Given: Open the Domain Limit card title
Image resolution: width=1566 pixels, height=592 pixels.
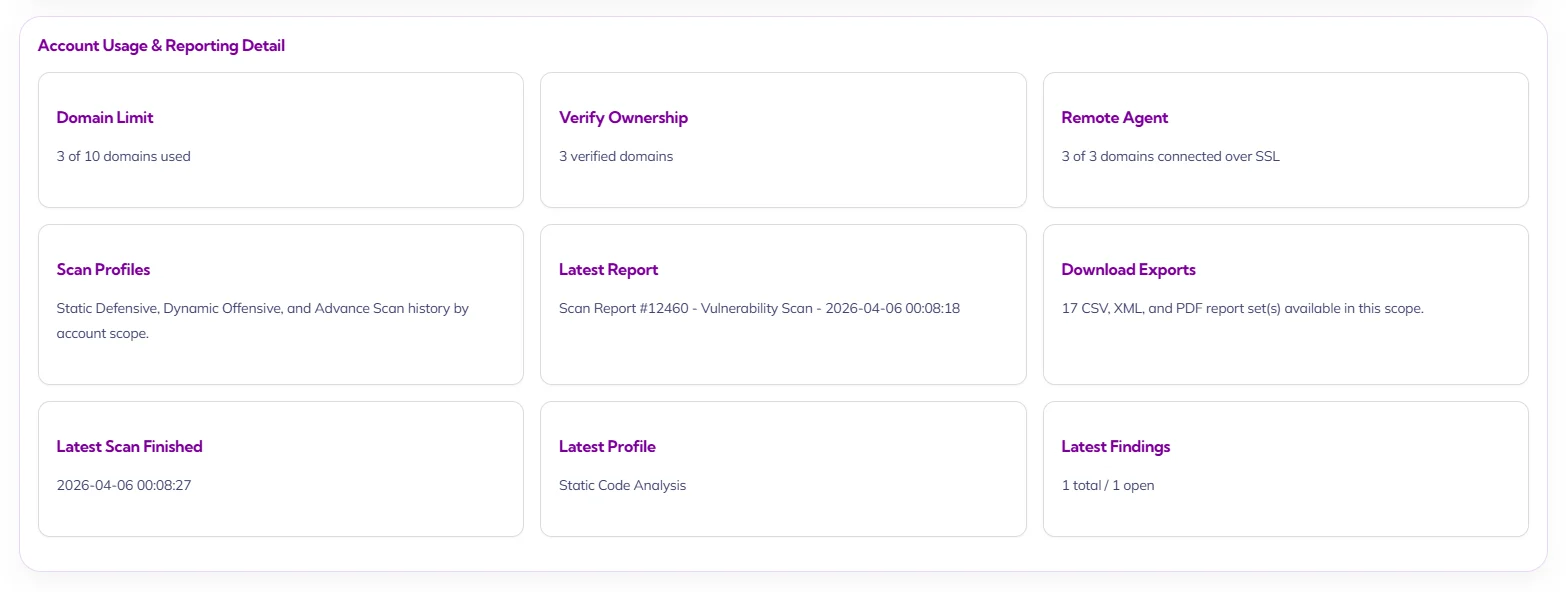Looking at the screenshot, I should point(105,118).
